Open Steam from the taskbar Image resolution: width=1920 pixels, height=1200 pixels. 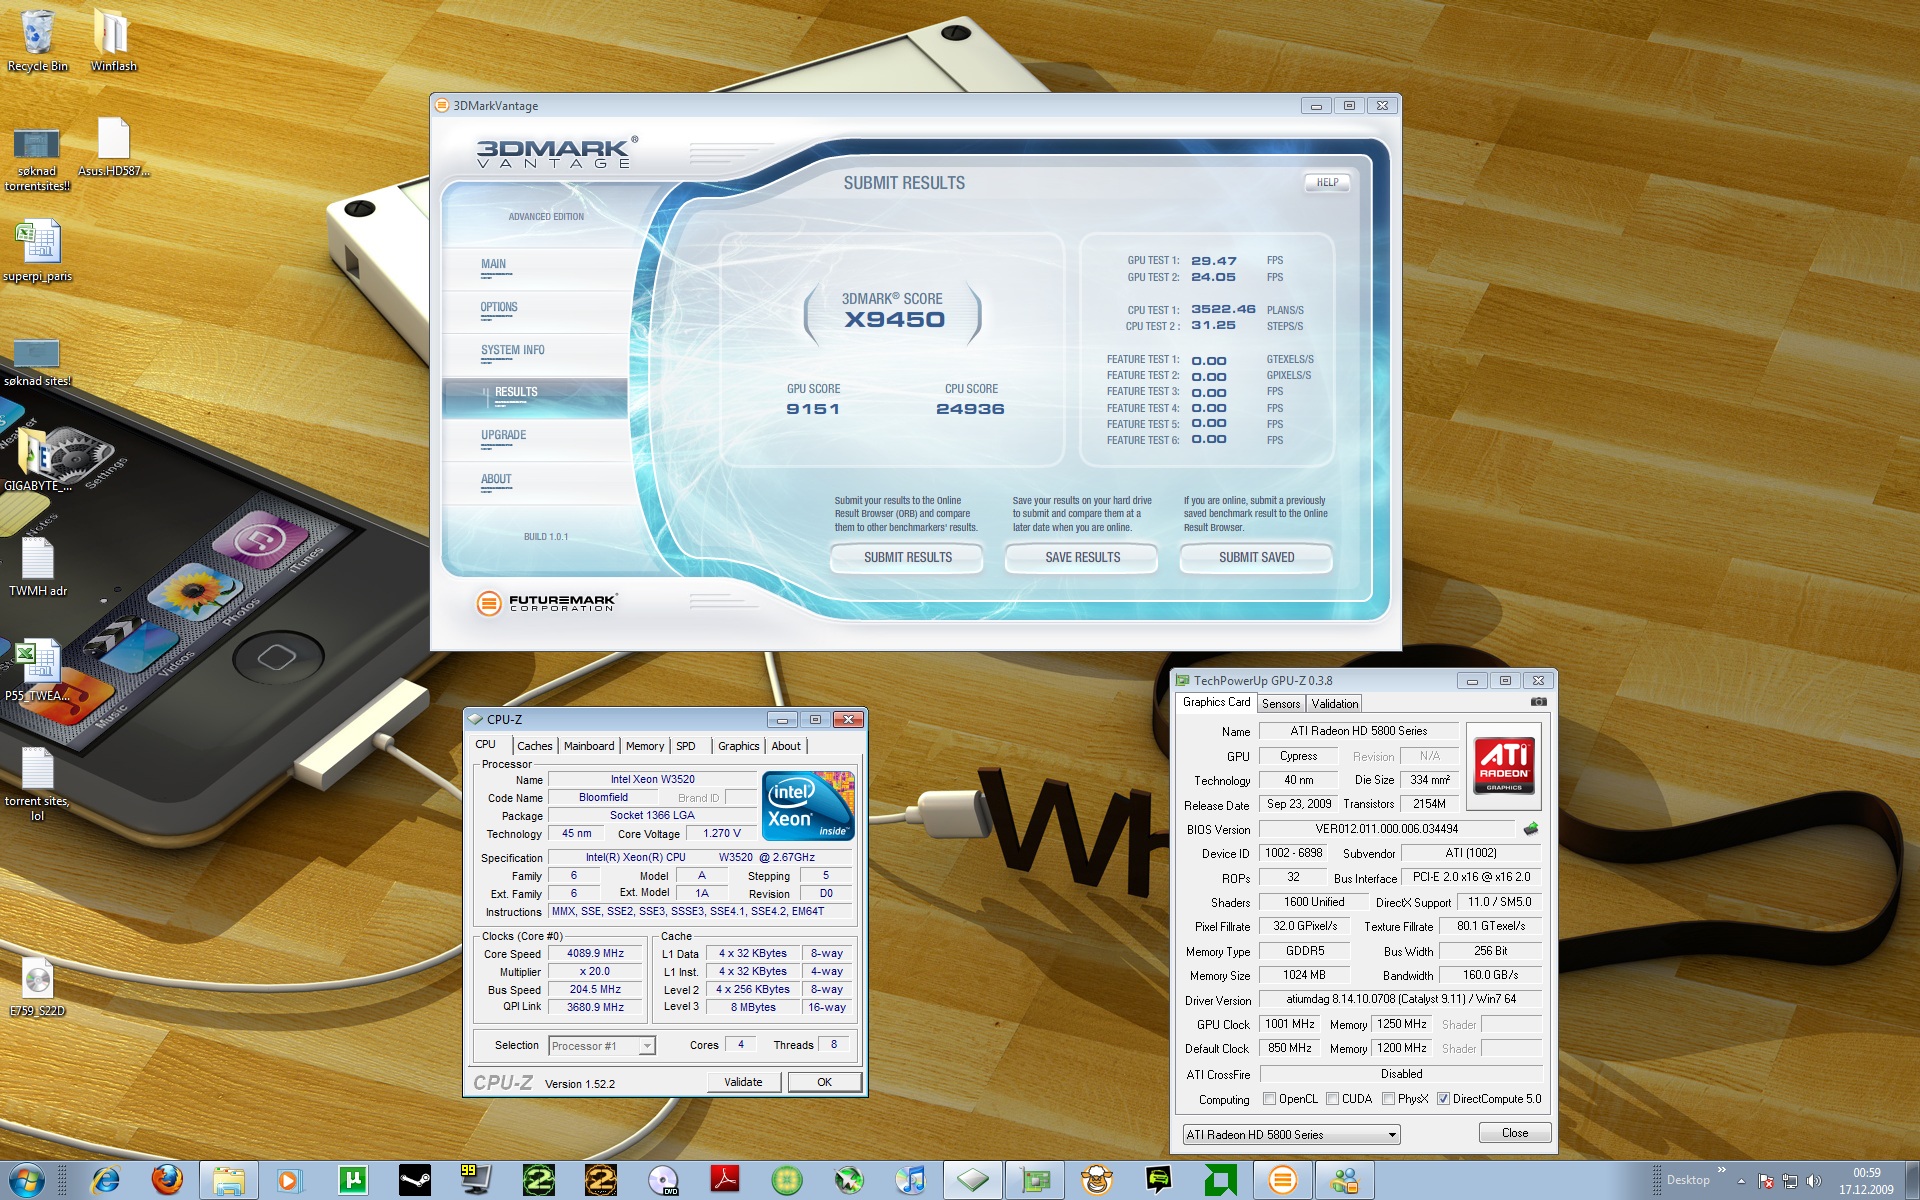[x=414, y=1180]
